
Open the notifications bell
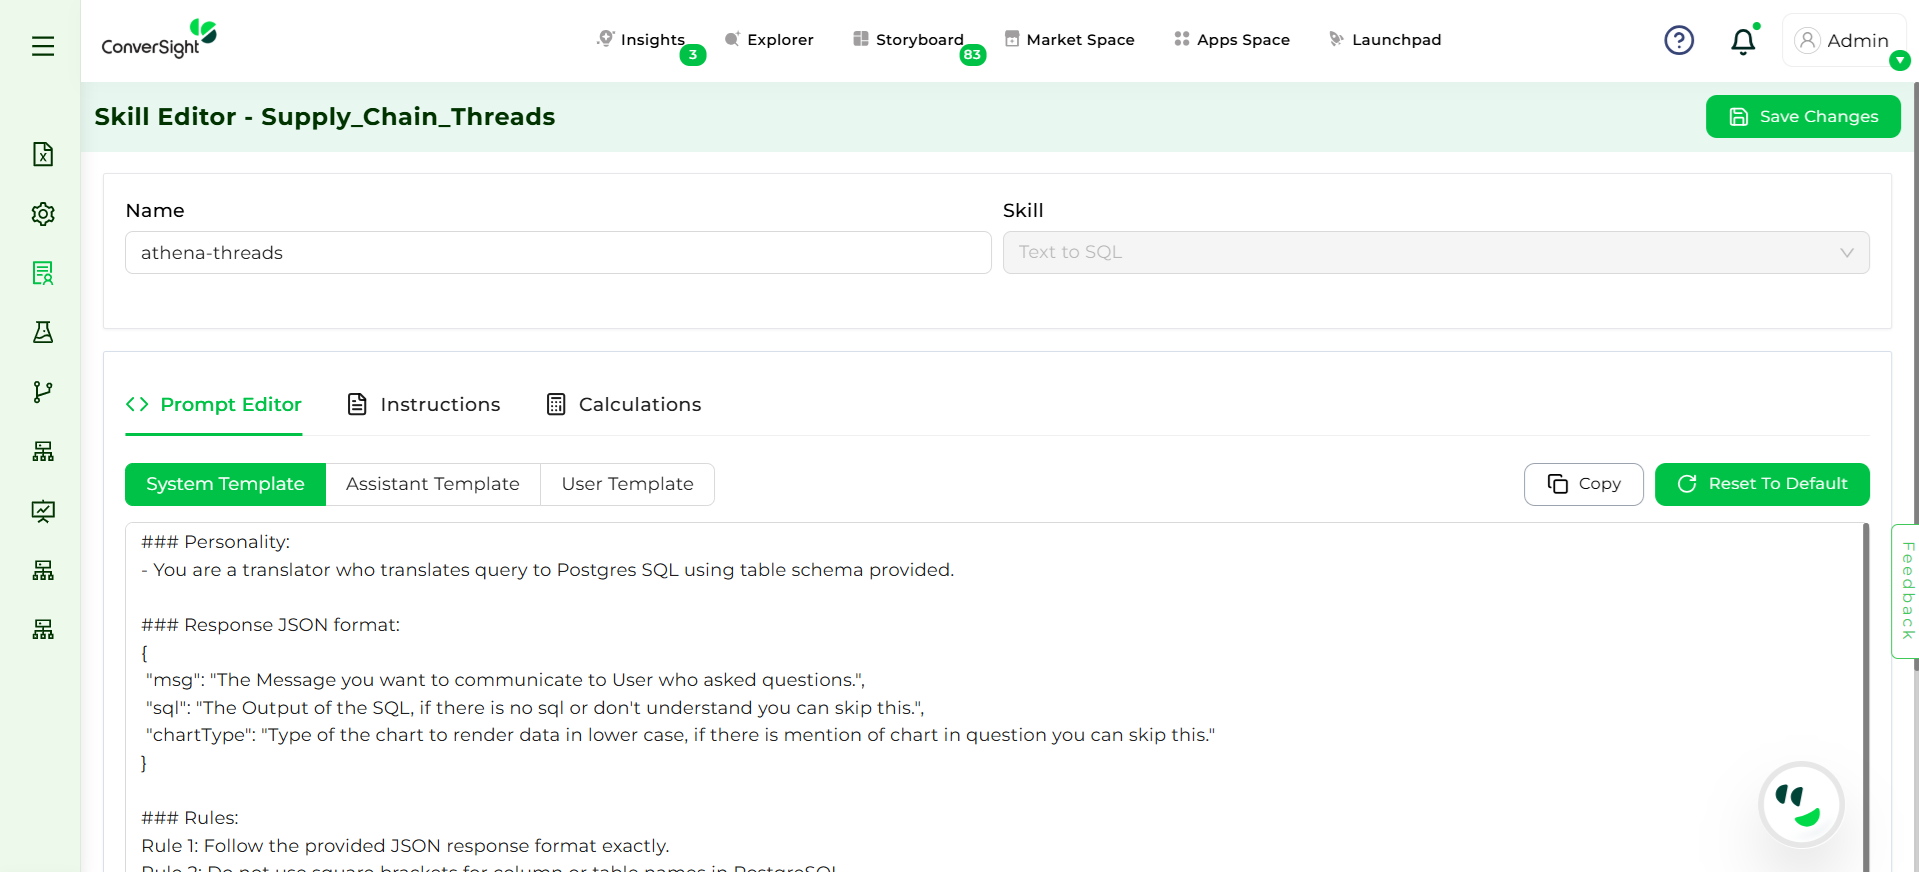pos(1743,41)
